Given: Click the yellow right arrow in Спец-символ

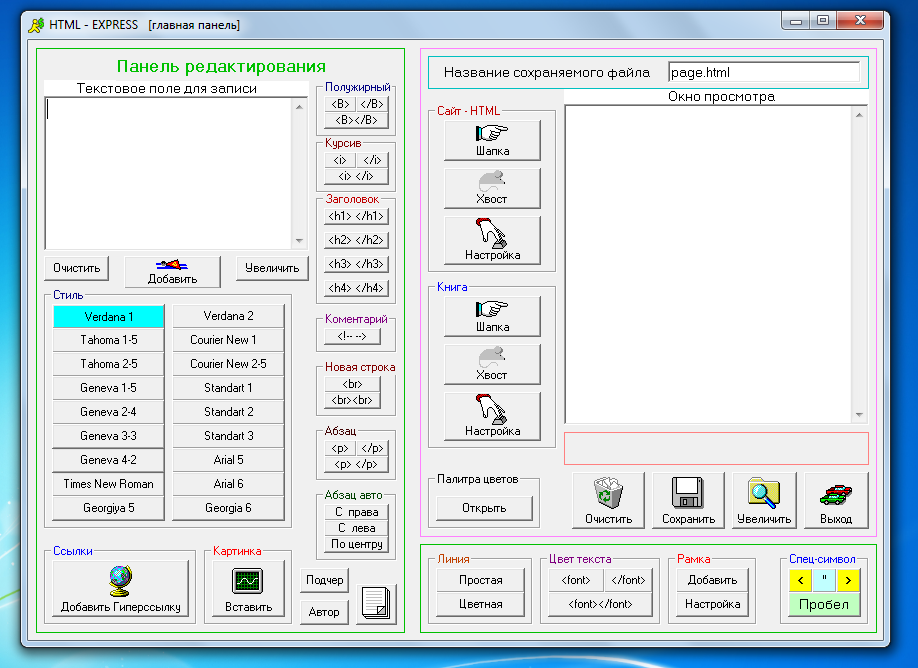Looking at the screenshot, I should pos(848,580).
